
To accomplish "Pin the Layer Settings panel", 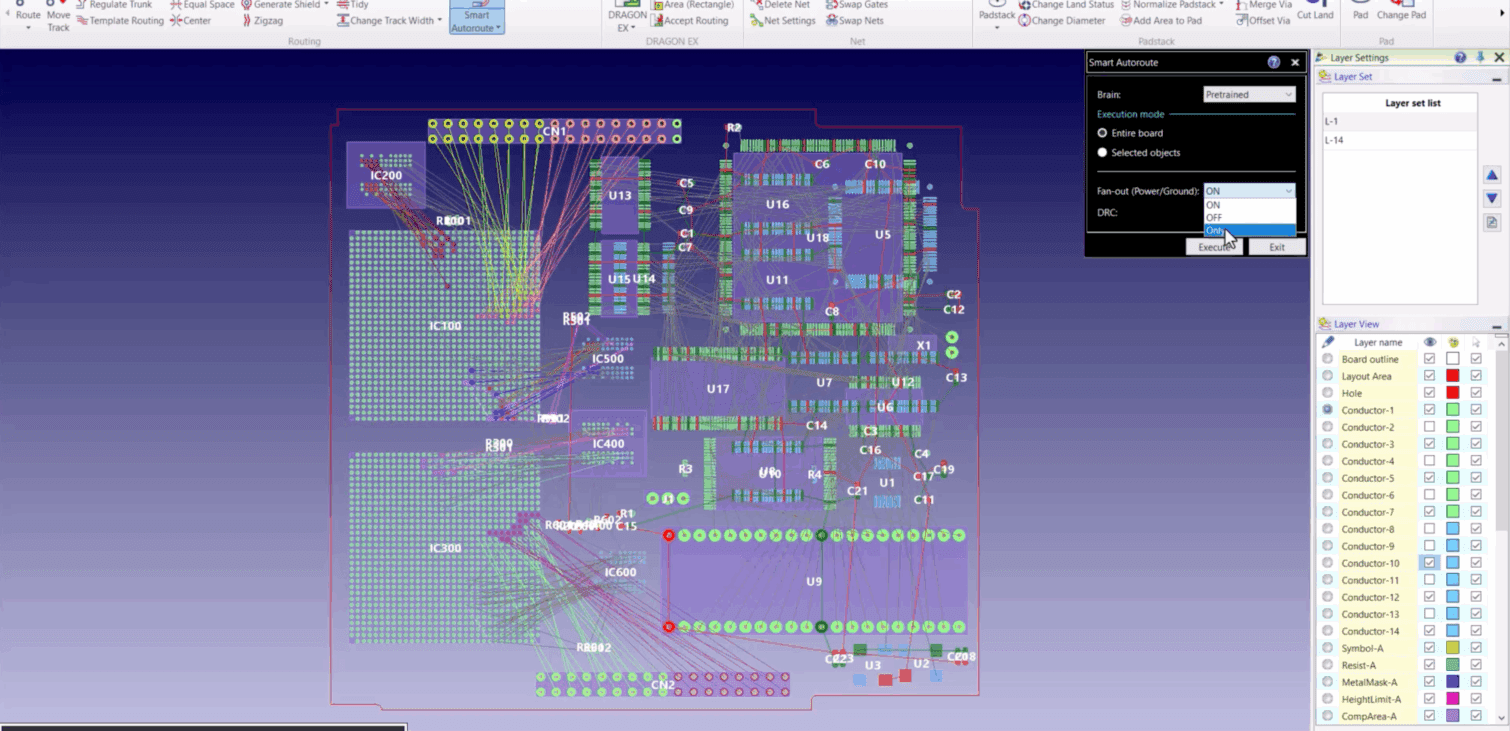I will coord(1480,58).
